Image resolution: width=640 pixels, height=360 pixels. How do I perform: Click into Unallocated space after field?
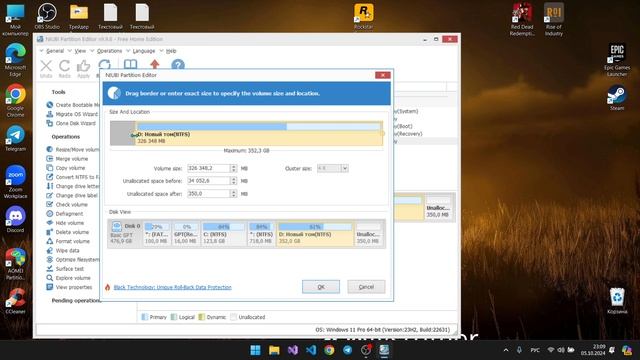[209, 193]
